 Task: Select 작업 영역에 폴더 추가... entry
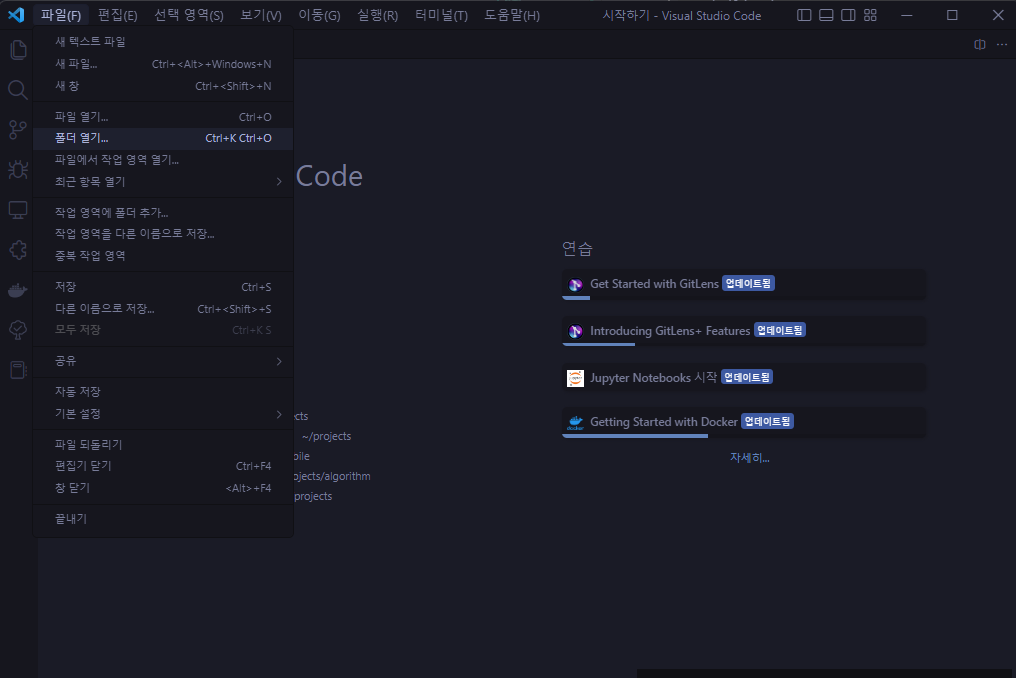point(163,213)
